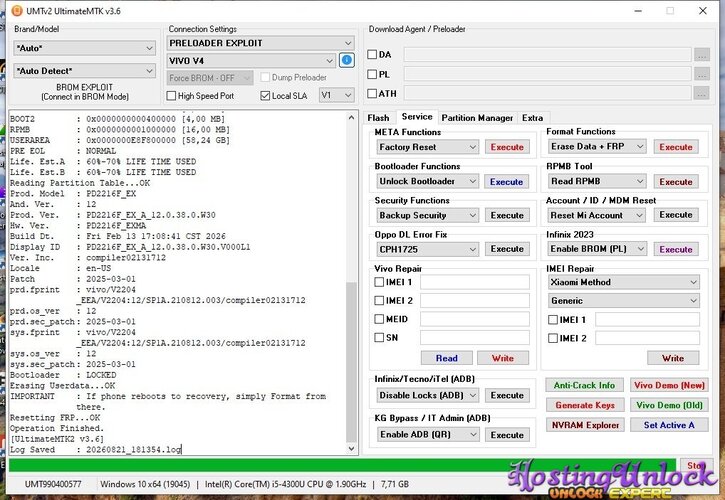Expand the Unlock Bootloader dropdown

(x=427, y=181)
